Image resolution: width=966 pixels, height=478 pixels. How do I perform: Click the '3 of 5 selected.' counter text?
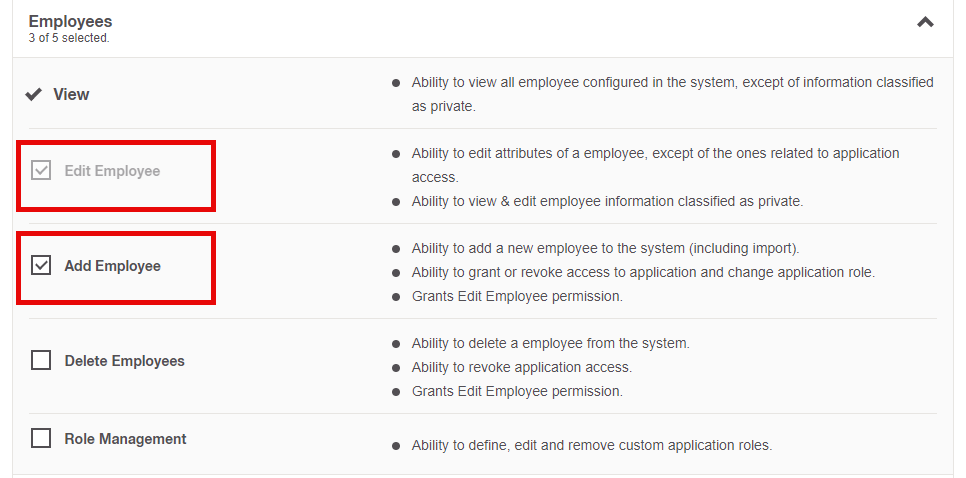coord(69,38)
